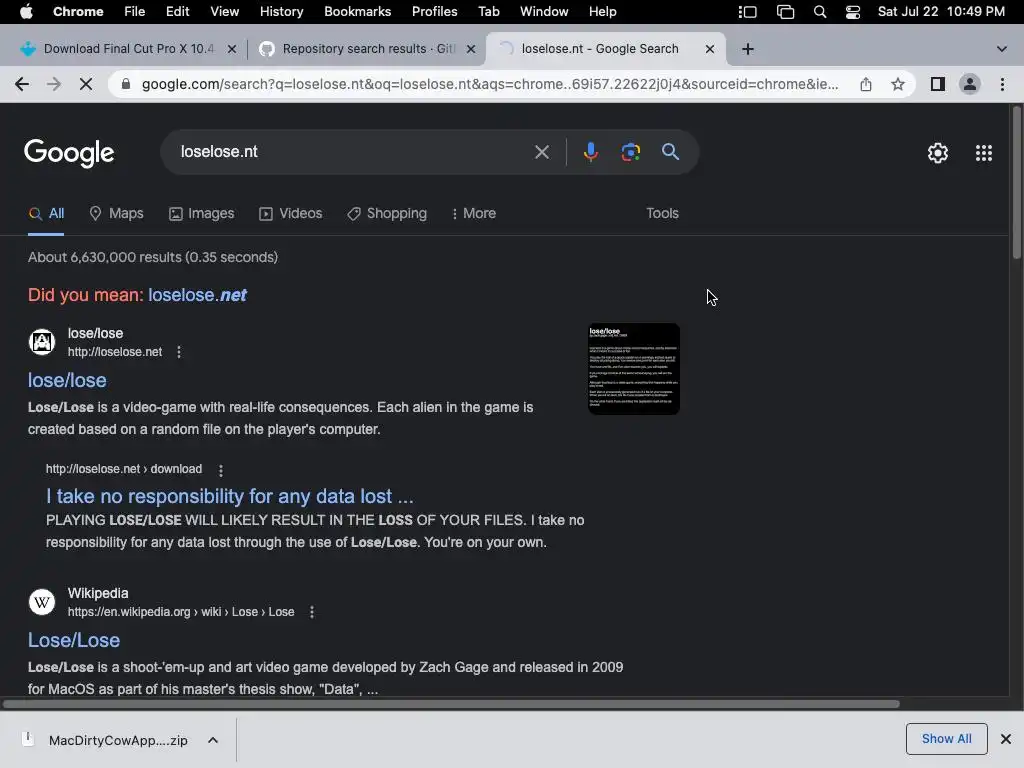This screenshot has width=1024, height=768.
Task: Open the File menu
Action: pos(135,12)
